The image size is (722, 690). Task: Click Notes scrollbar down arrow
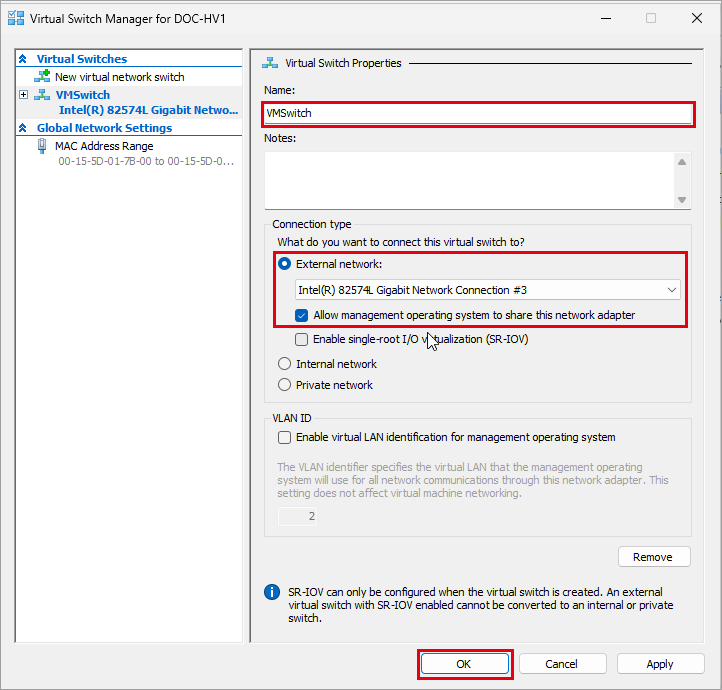click(x=682, y=200)
